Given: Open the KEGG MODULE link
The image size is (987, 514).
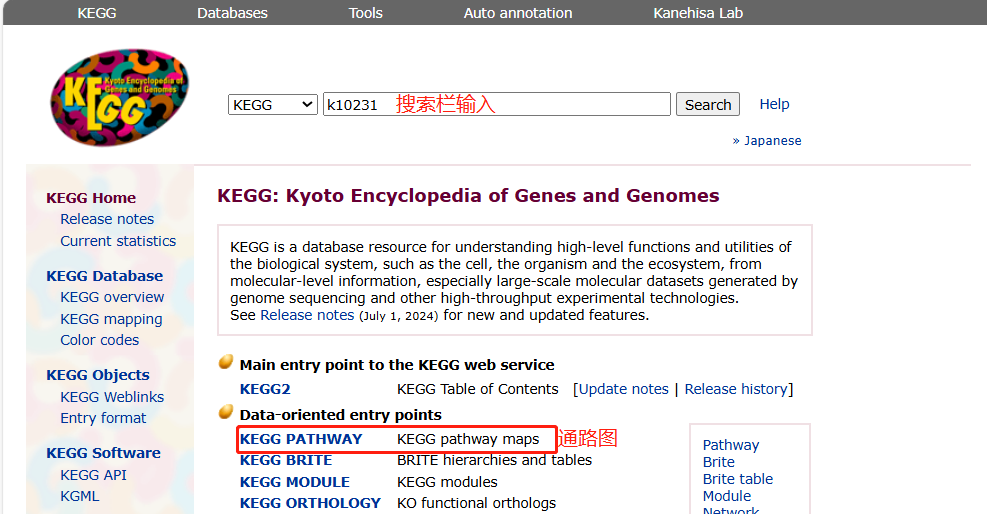Looking at the screenshot, I should coord(295,482).
